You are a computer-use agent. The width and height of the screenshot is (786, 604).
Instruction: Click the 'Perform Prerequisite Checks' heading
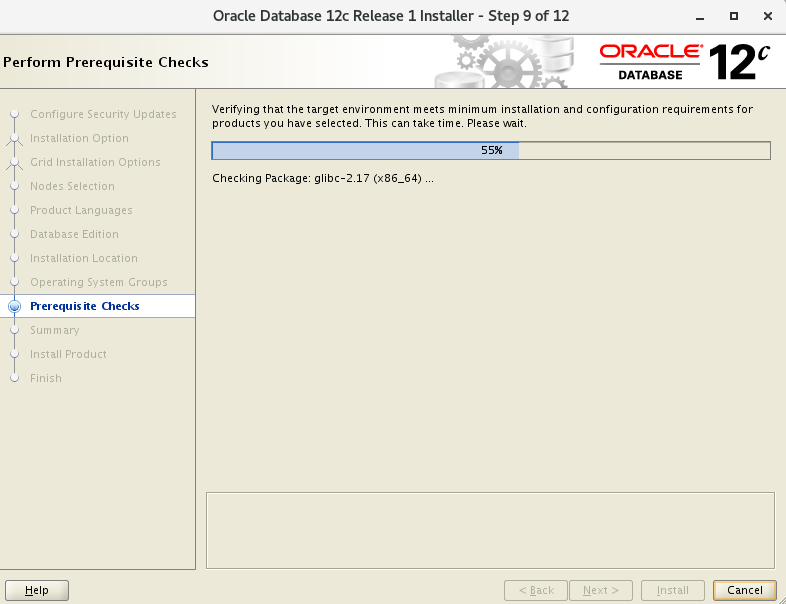click(x=106, y=62)
